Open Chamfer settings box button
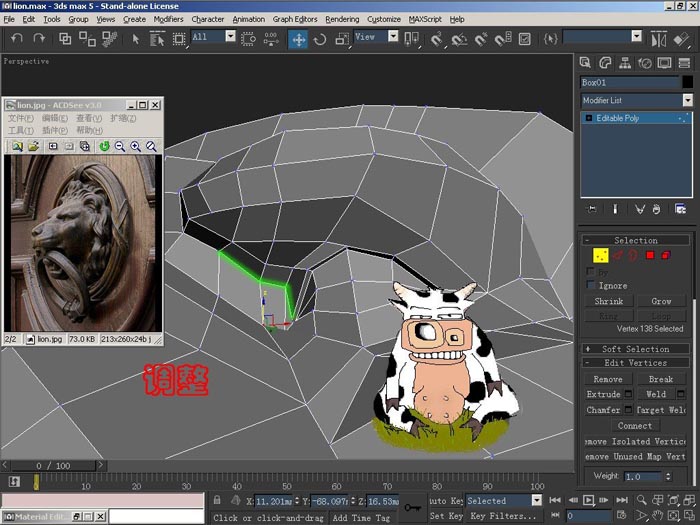700x525 pixels. pyautogui.click(x=628, y=410)
